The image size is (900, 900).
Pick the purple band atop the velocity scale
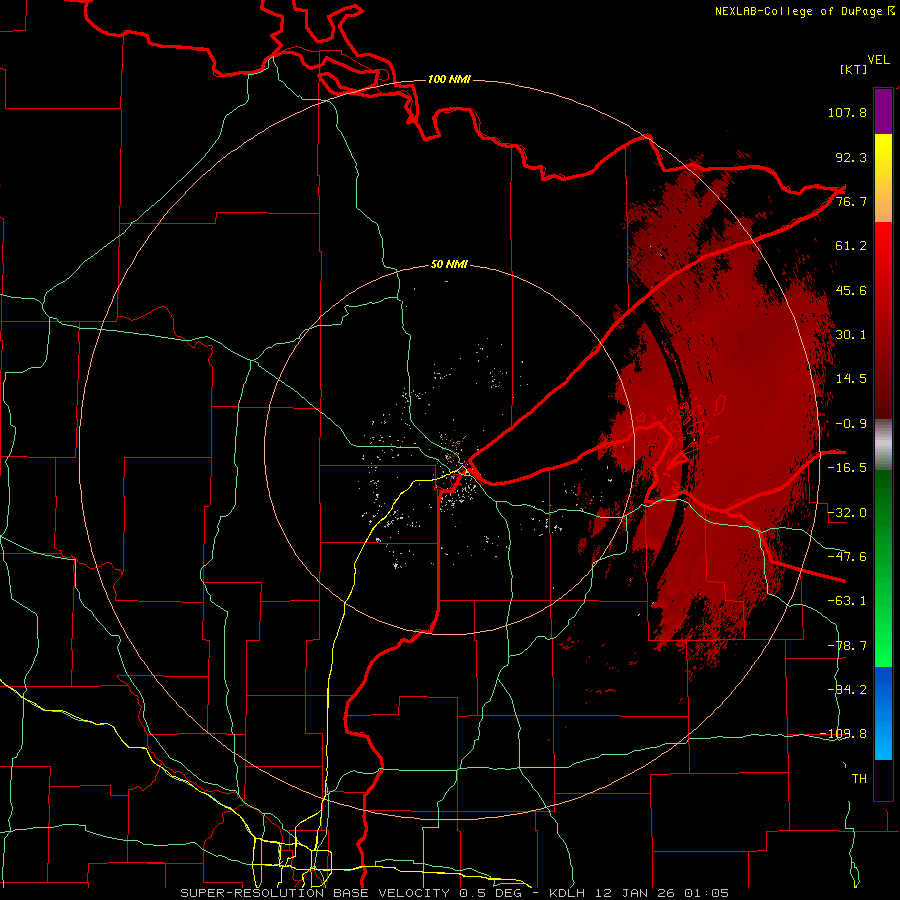883,112
